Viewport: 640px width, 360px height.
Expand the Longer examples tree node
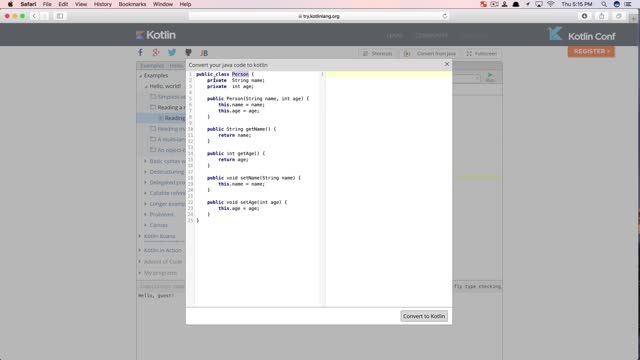point(145,204)
